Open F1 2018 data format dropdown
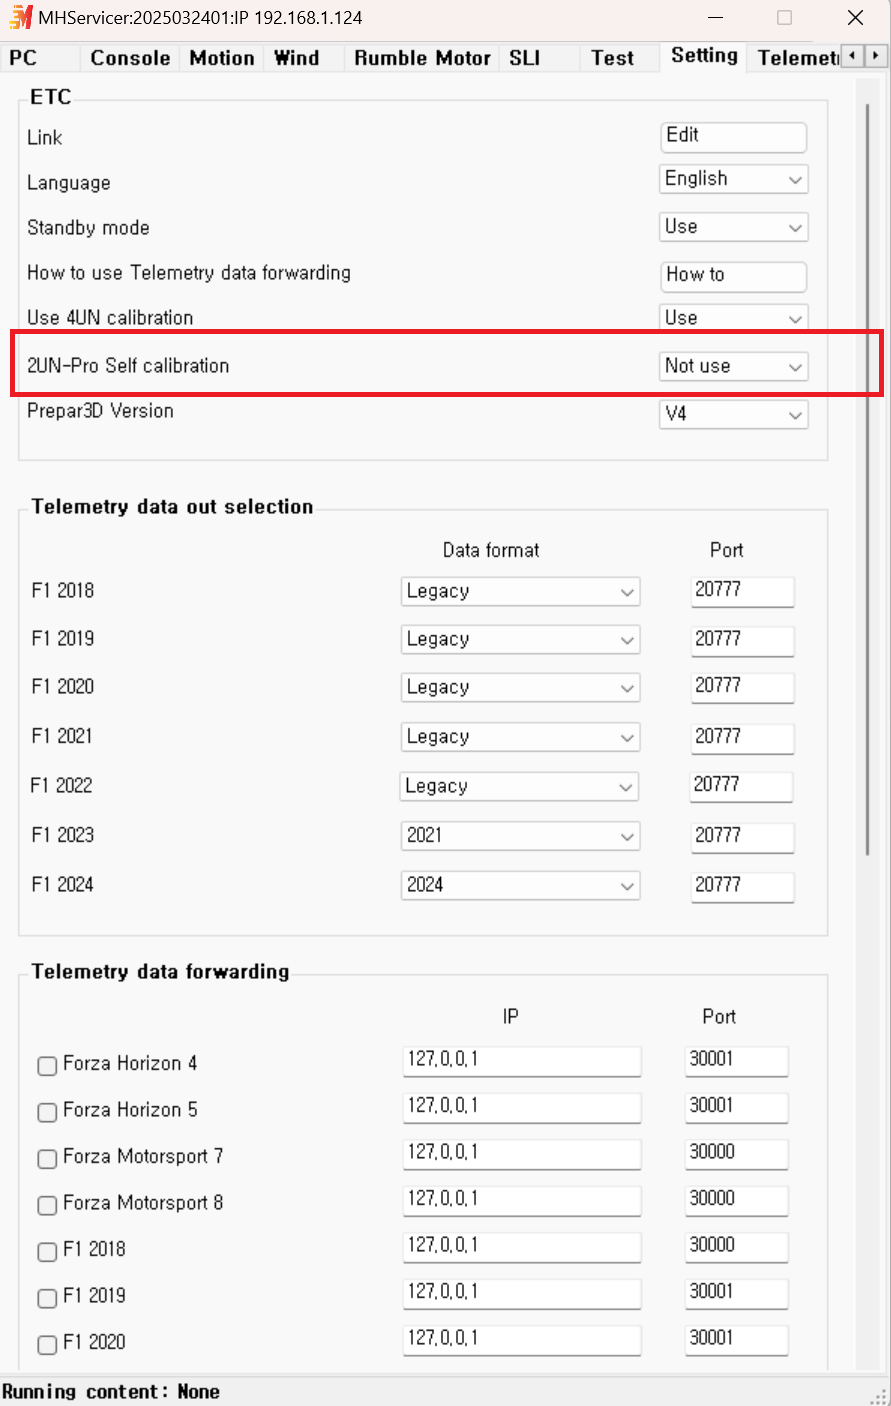 coord(520,591)
